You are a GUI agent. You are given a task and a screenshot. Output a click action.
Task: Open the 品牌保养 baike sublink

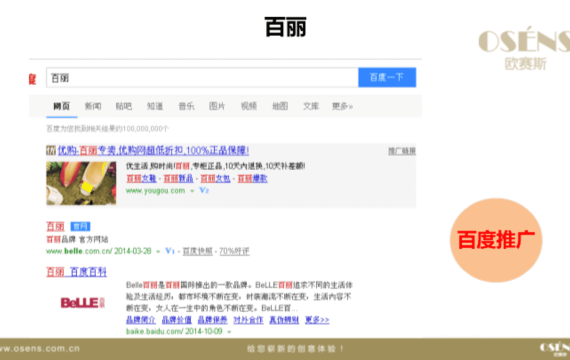pyautogui.click(x=212, y=320)
